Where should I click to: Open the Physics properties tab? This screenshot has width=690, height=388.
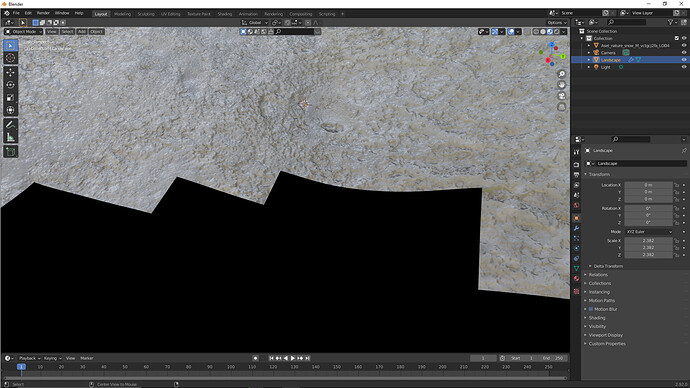pos(576,249)
